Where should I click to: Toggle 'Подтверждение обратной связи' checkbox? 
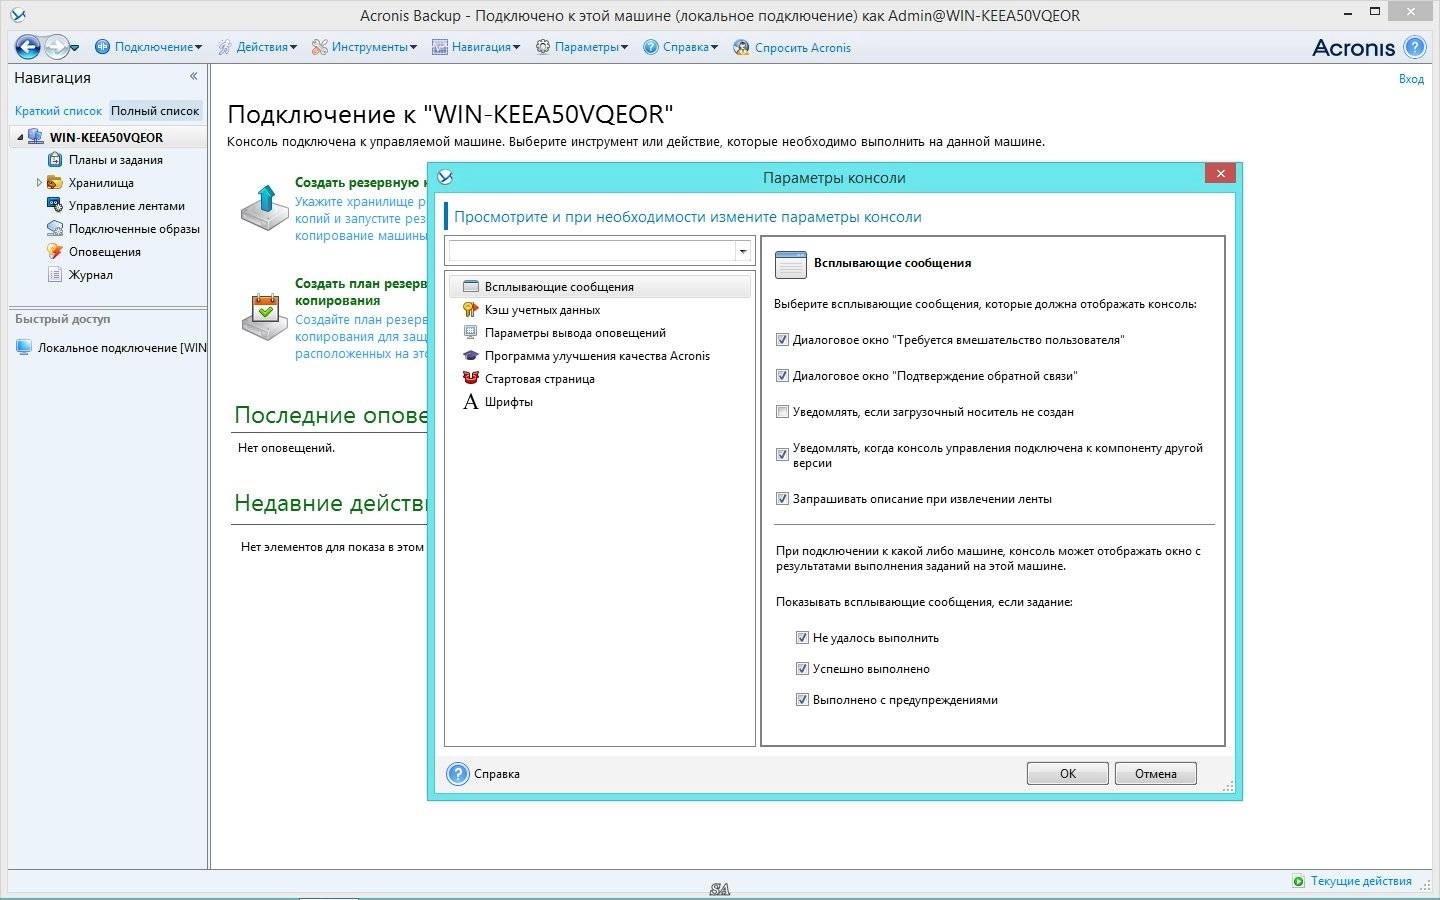pyautogui.click(x=783, y=376)
